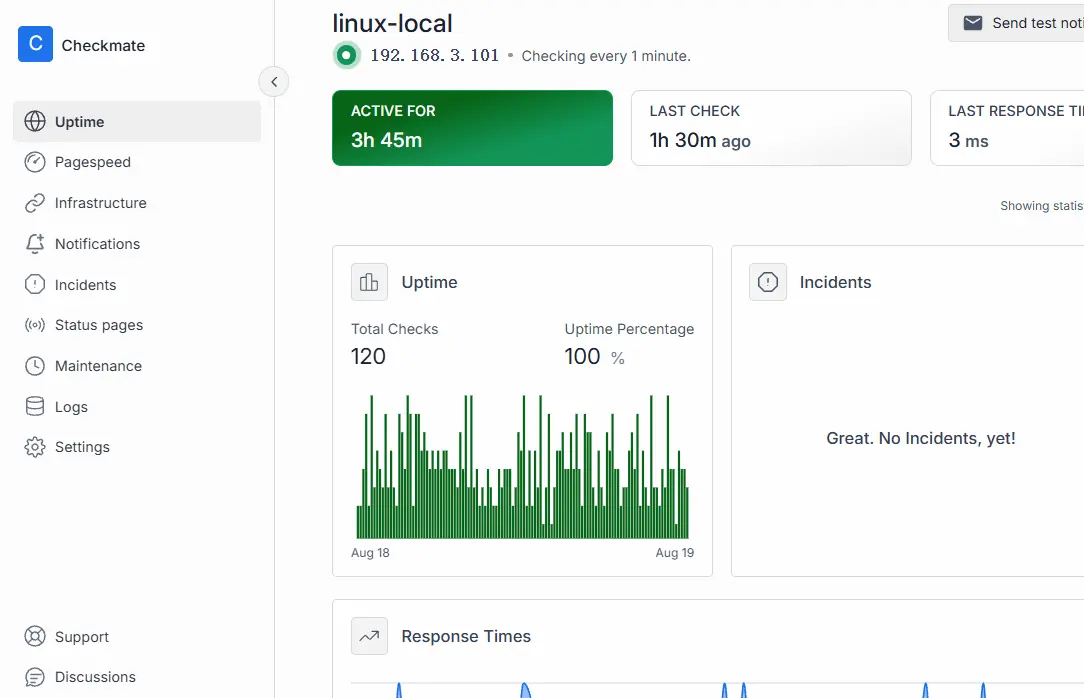Go to Discussions
The height and width of the screenshot is (698, 1084).
[94, 677]
